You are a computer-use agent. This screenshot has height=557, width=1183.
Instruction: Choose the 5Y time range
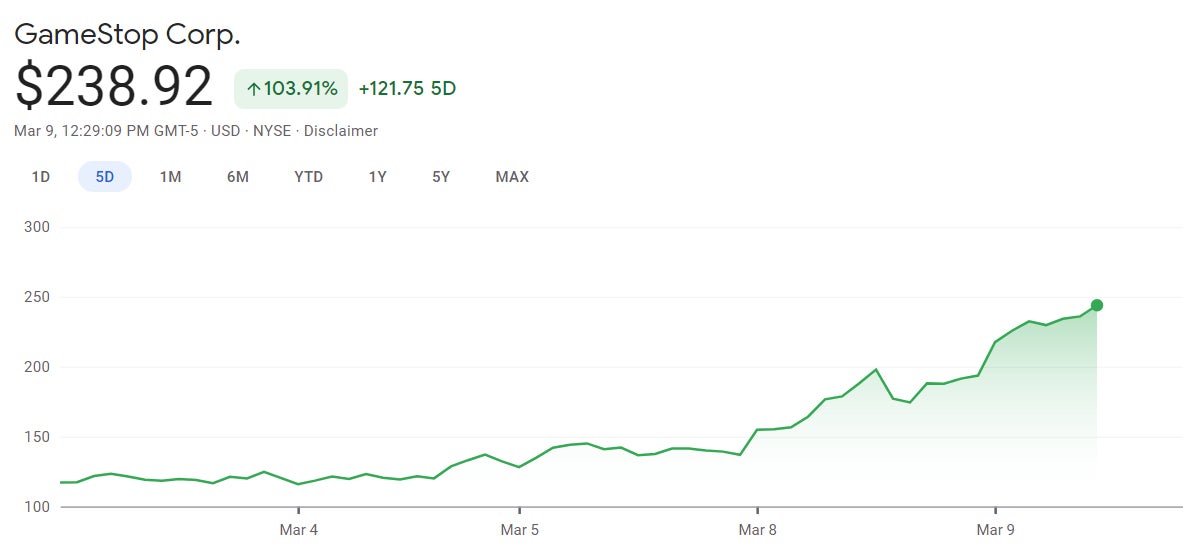441,177
